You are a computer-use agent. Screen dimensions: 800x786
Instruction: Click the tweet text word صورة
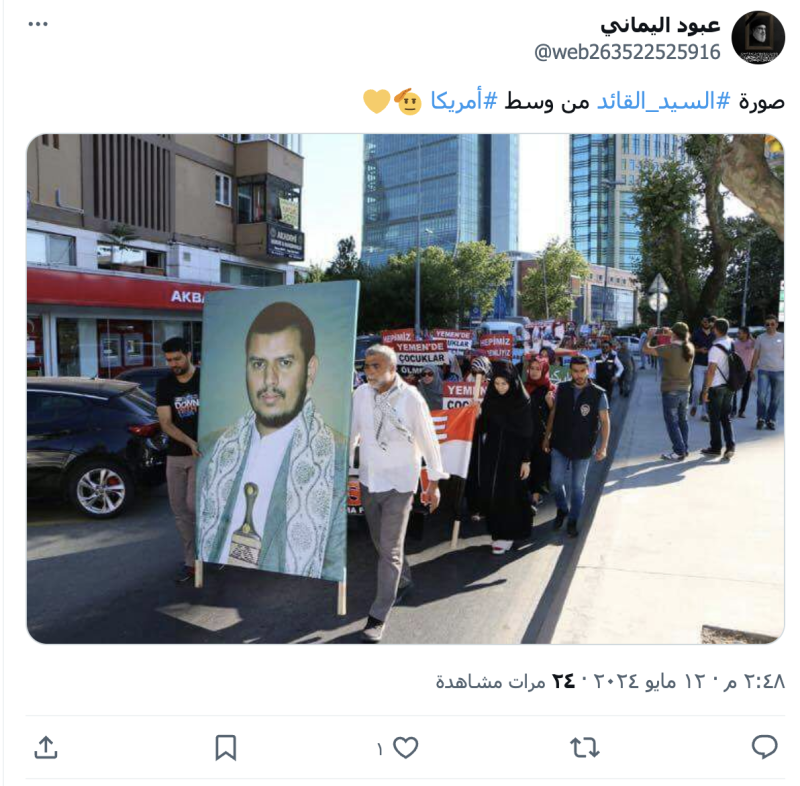(x=762, y=102)
